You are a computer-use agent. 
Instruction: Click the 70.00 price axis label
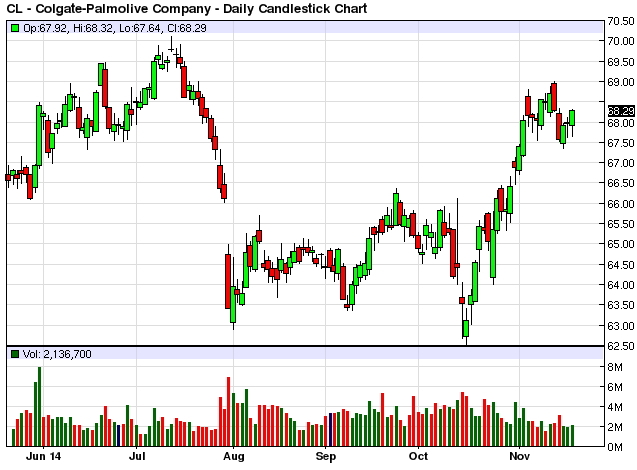[620, 41]
